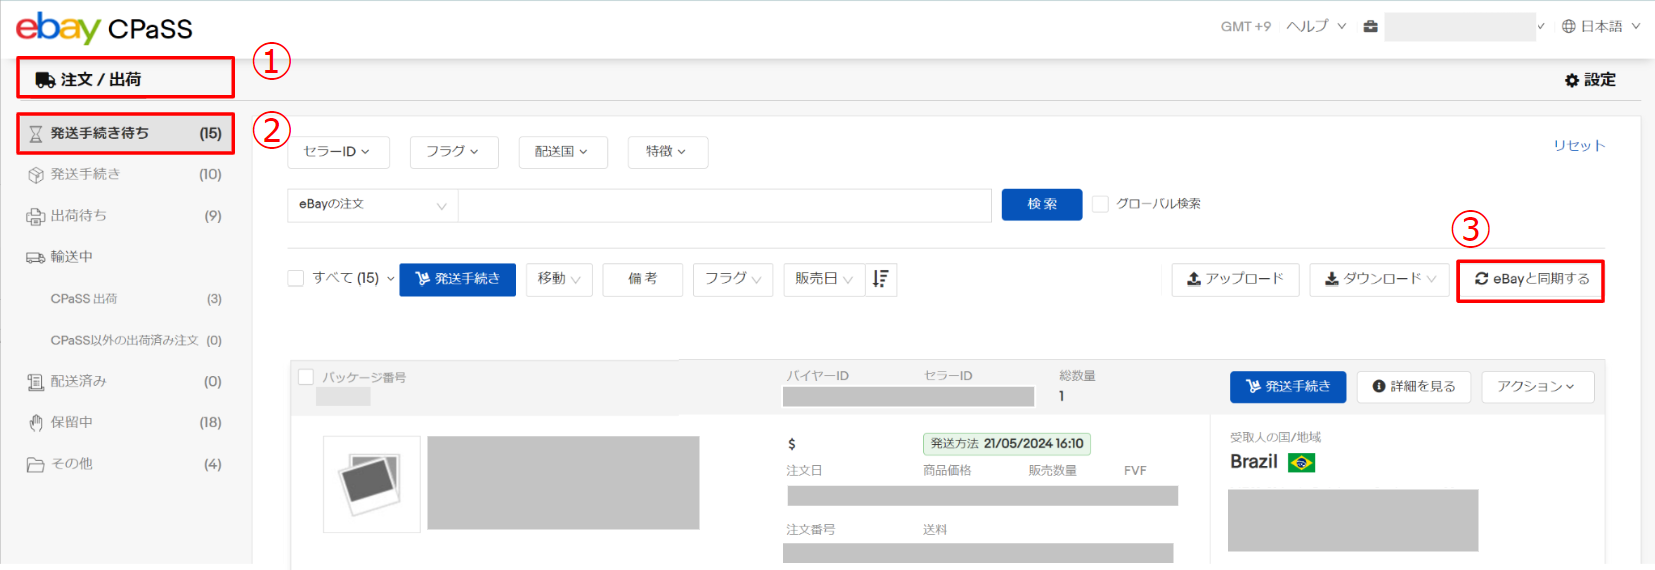Viewport: 1655px width, 570px height.
Task: Select 発送手続き待ち in the sidebar
Action: (125, 134)
